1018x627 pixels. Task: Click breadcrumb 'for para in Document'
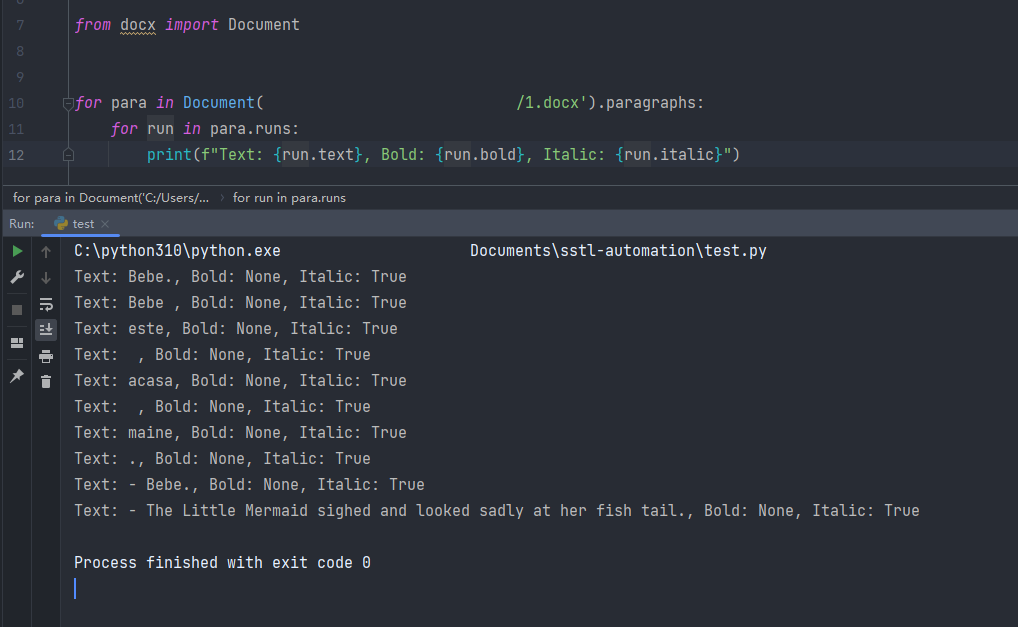tap(111, 198)
